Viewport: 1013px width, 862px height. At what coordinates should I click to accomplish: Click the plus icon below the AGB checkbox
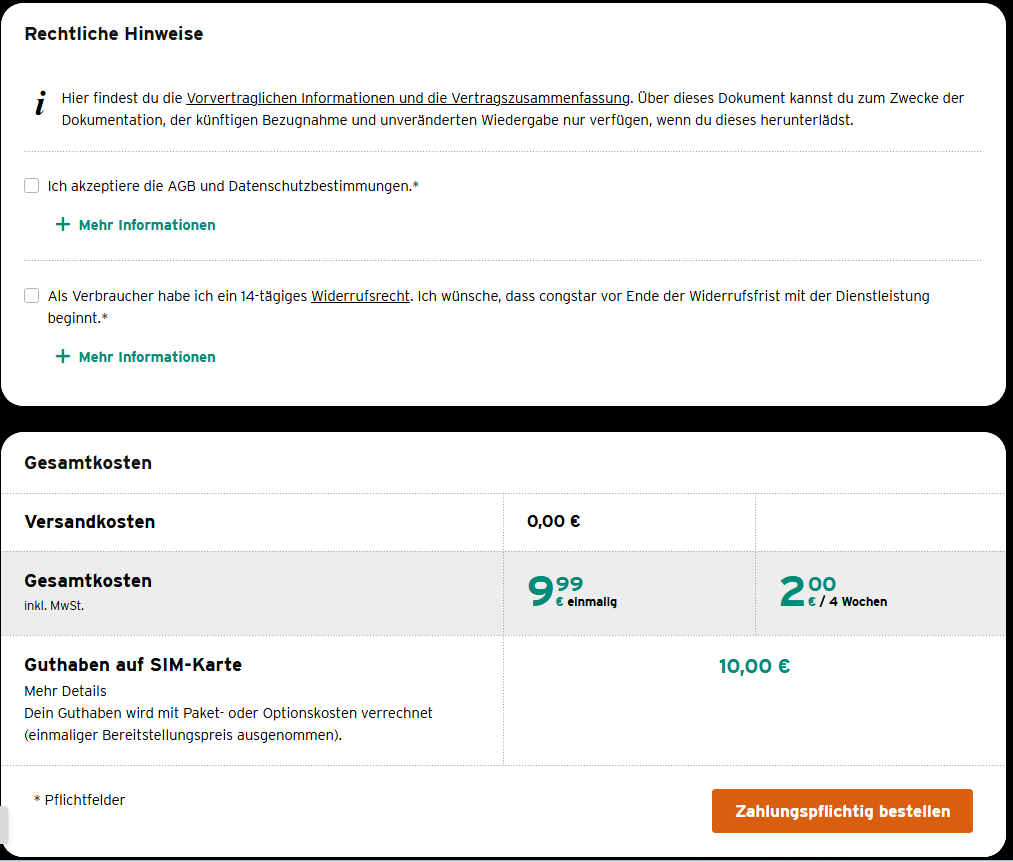63,225
